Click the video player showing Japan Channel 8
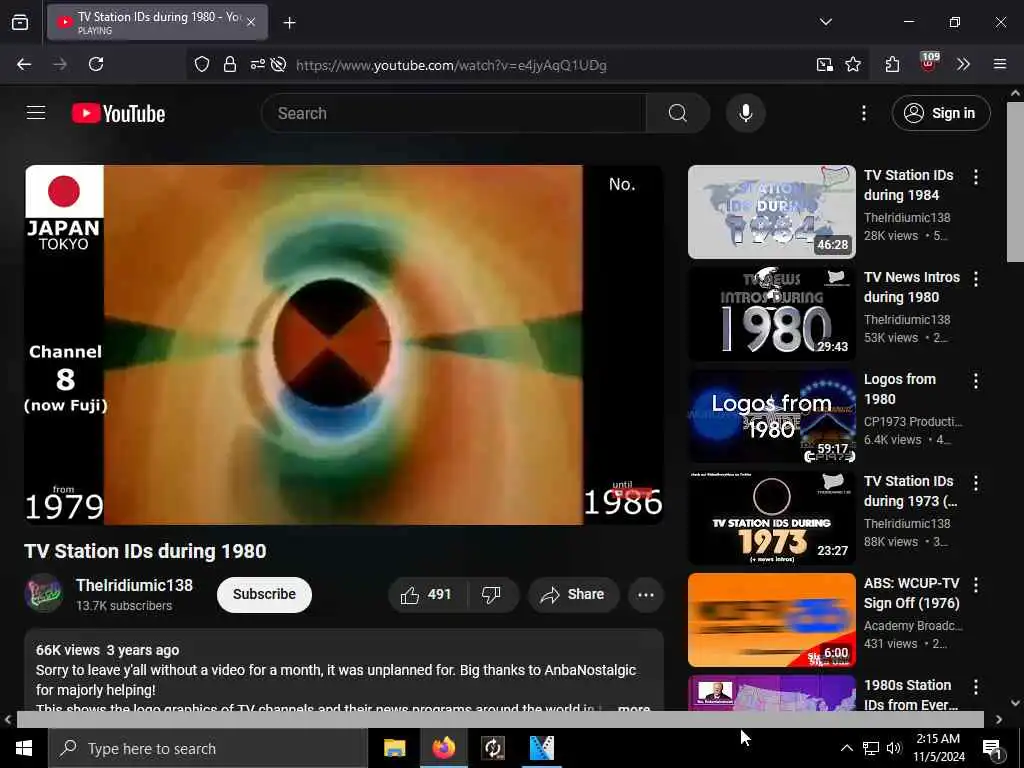 point(344,345)
